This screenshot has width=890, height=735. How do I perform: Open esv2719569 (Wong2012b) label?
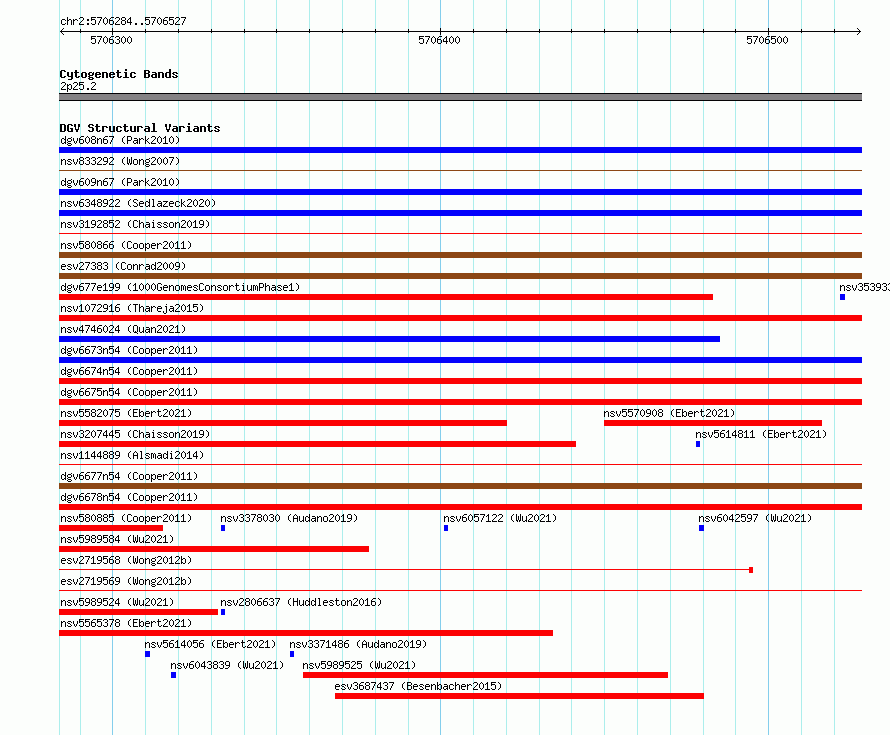[126, 581]
